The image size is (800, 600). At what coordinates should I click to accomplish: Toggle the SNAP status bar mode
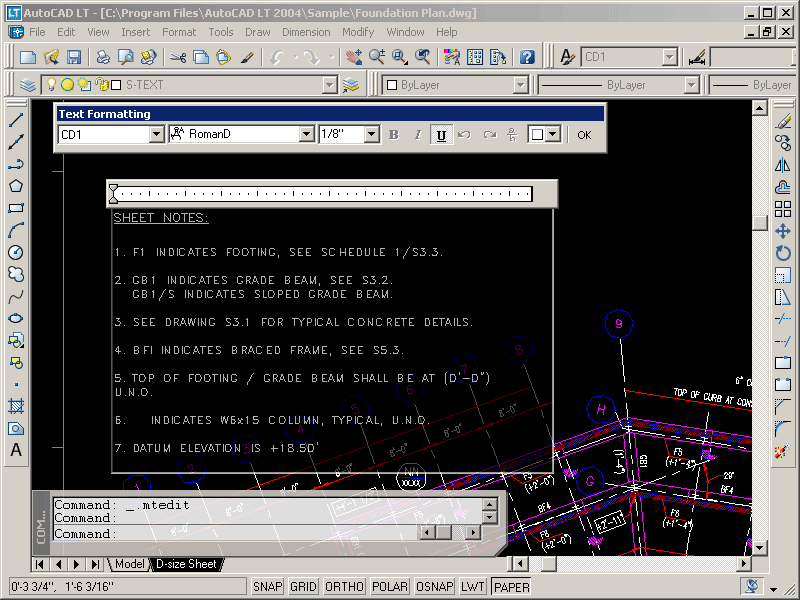[267, 587]
